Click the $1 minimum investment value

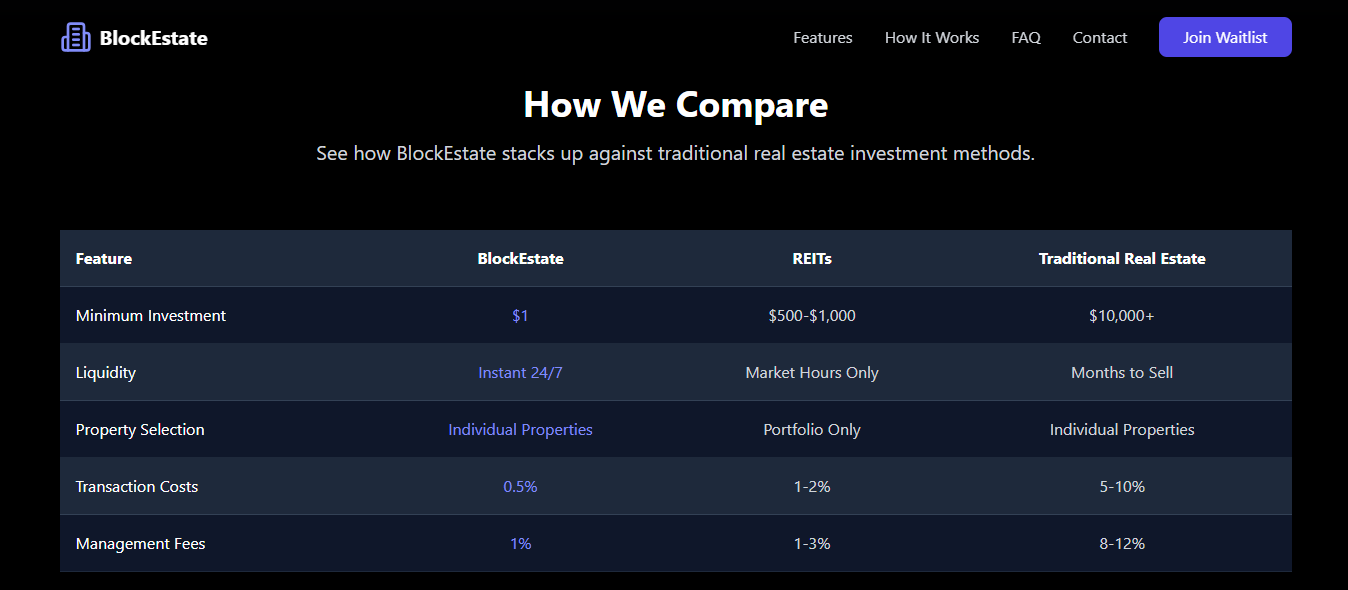[520, 315]
